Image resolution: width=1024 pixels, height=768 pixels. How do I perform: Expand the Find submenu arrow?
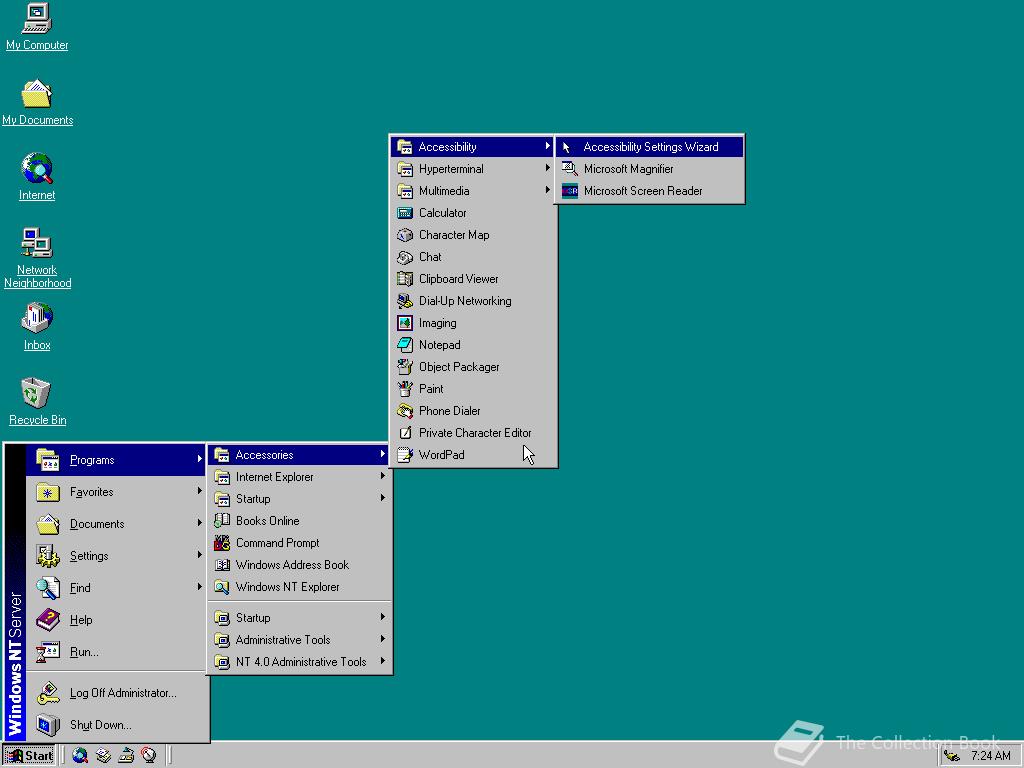point(199,587)
